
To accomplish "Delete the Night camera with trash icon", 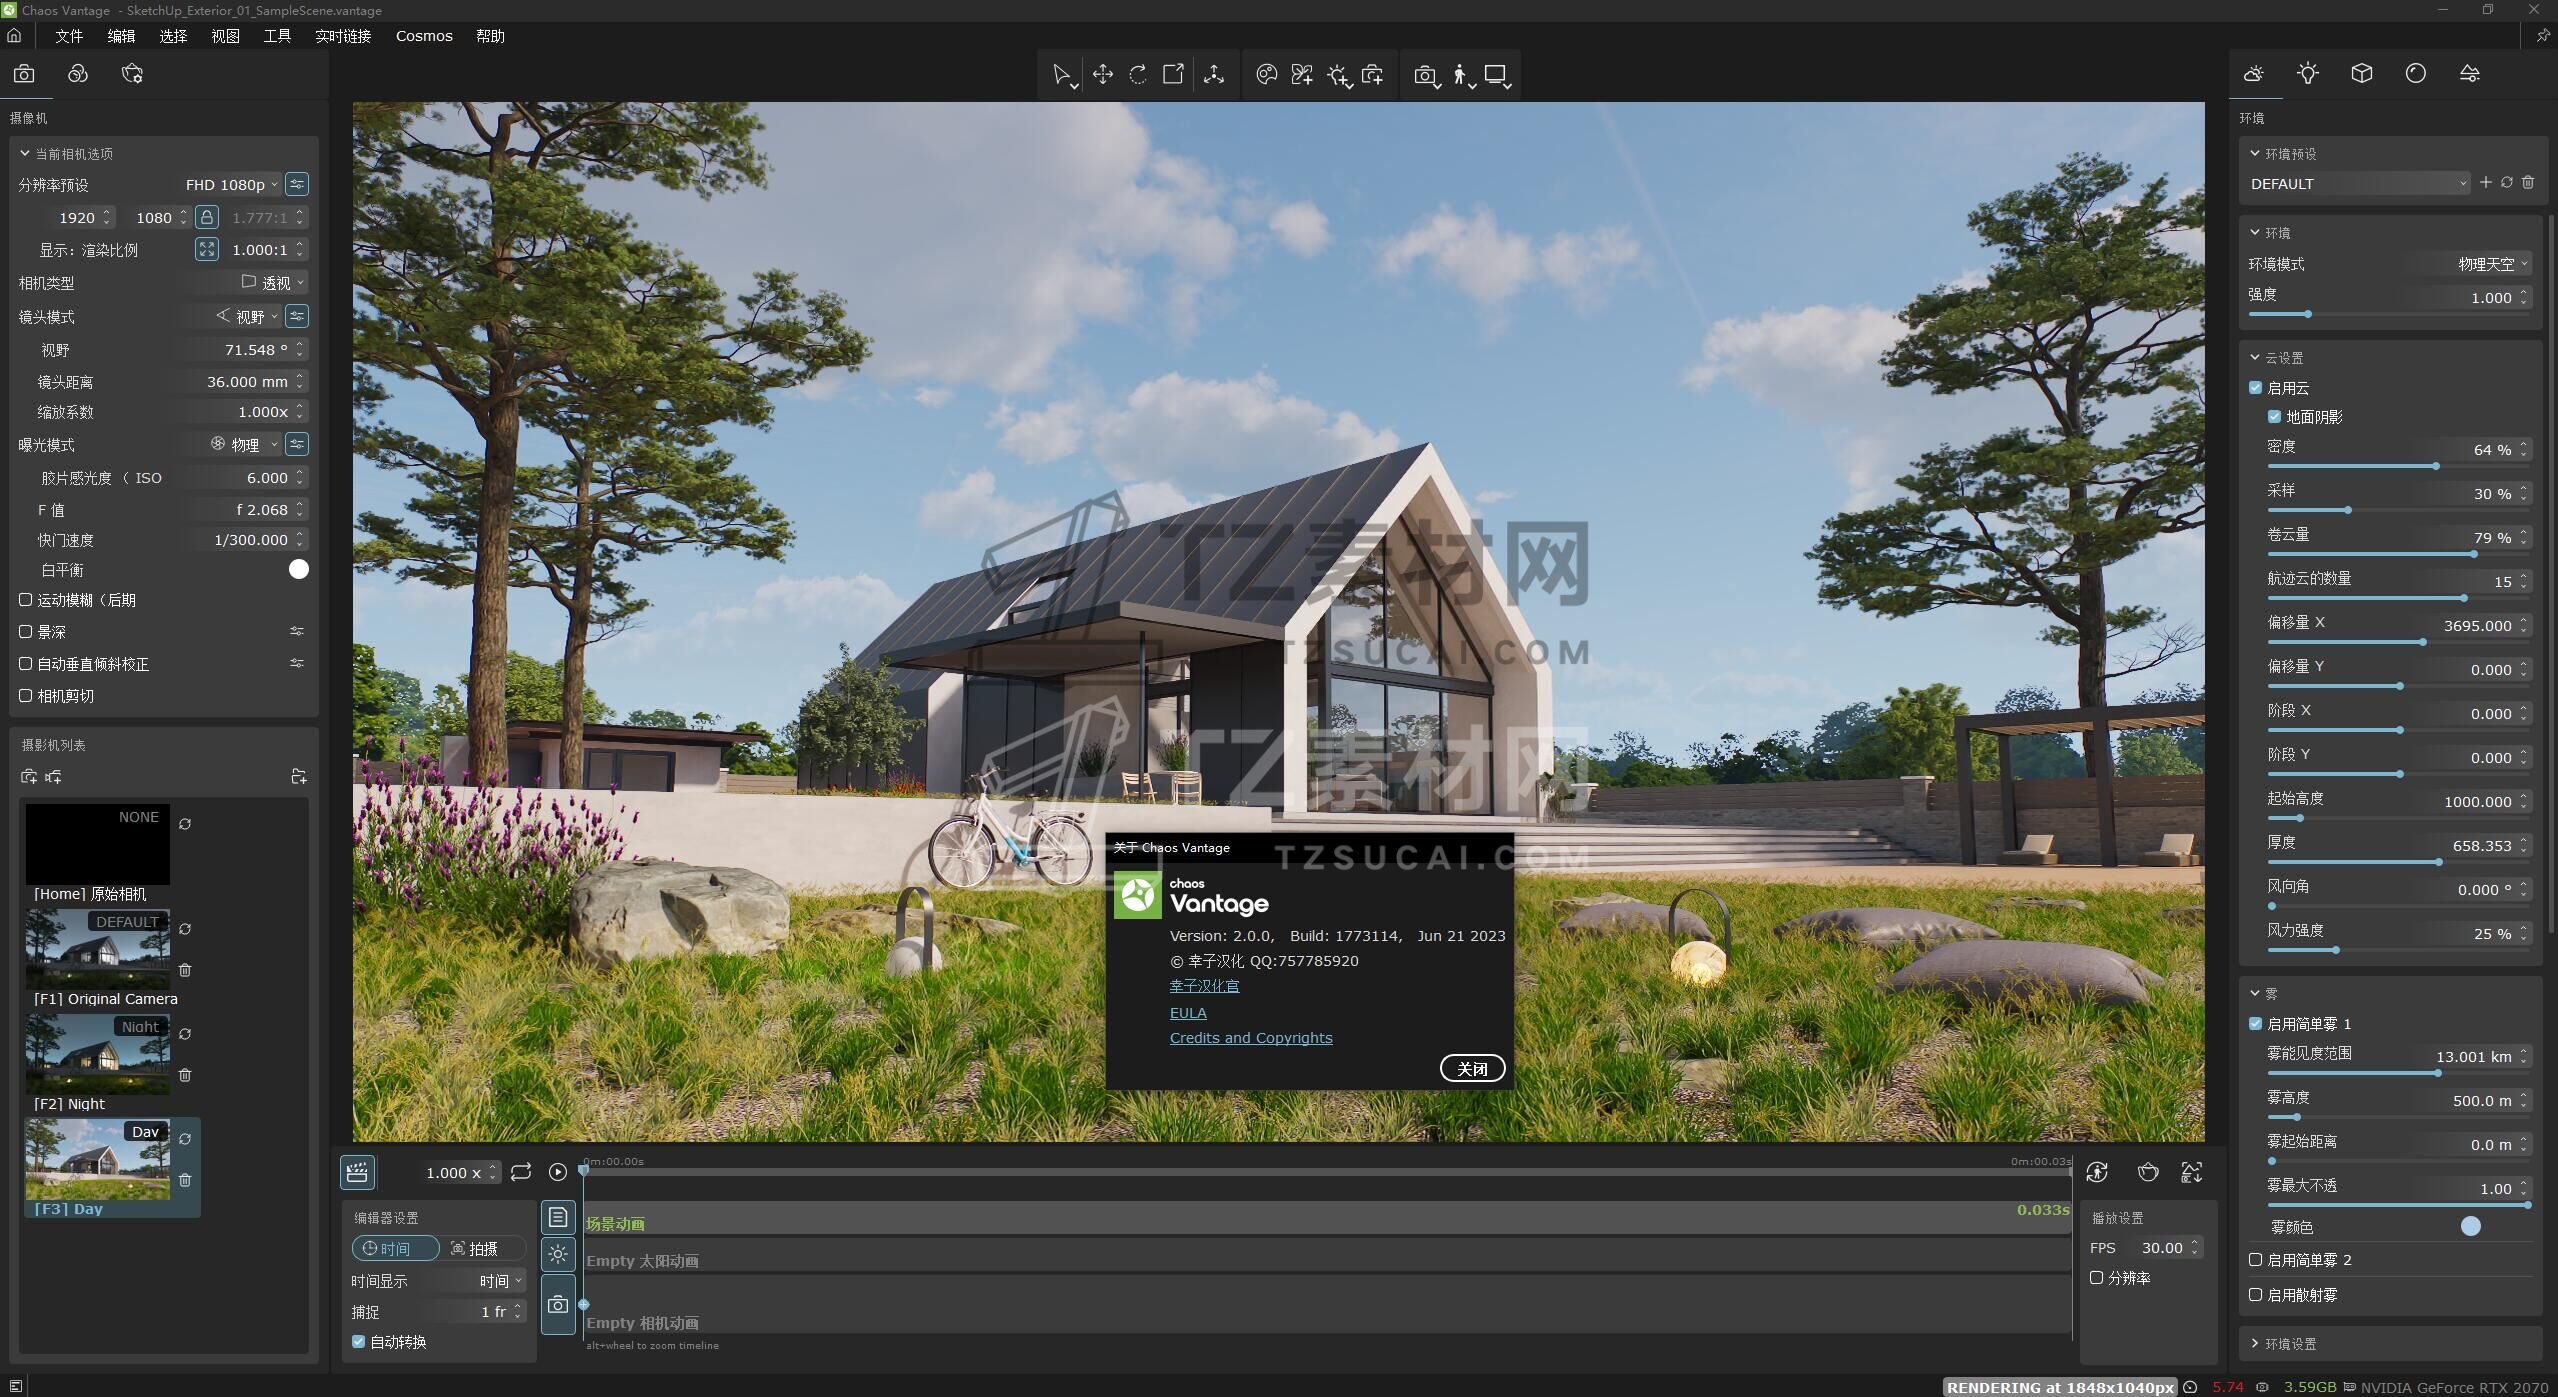I will (x=185, y=1075).
